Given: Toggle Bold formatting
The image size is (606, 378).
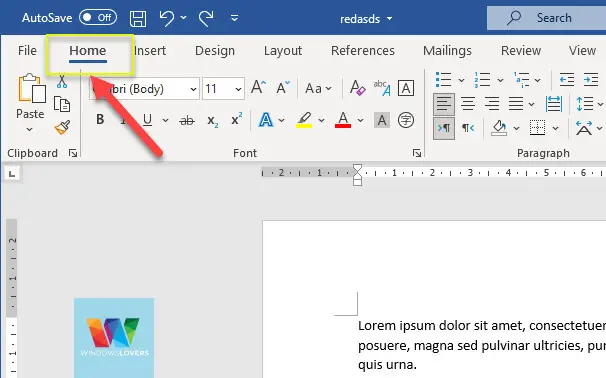Looking at the screenshot, I should coord(100,120).
